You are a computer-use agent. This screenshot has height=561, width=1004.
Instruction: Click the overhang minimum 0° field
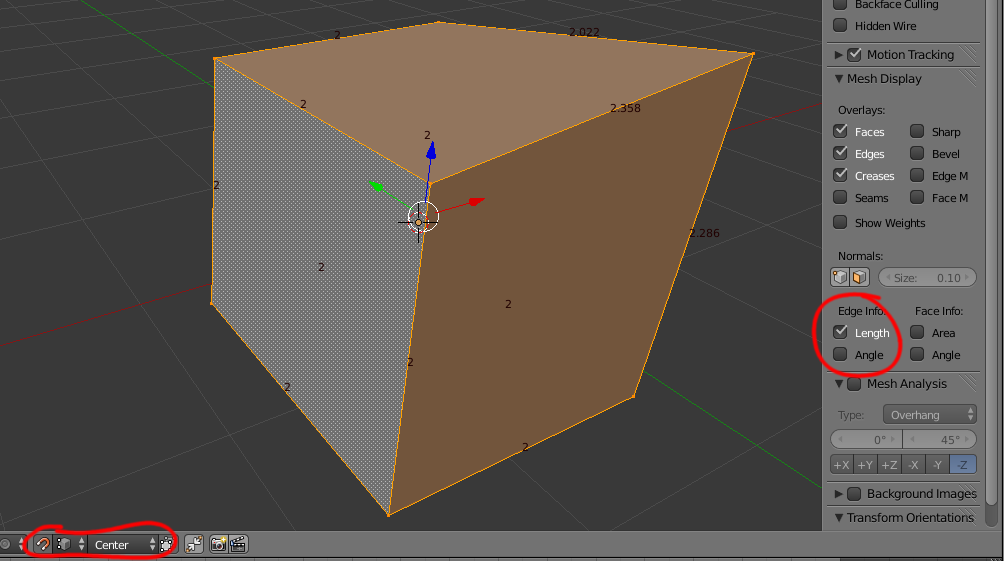point(866,439)
